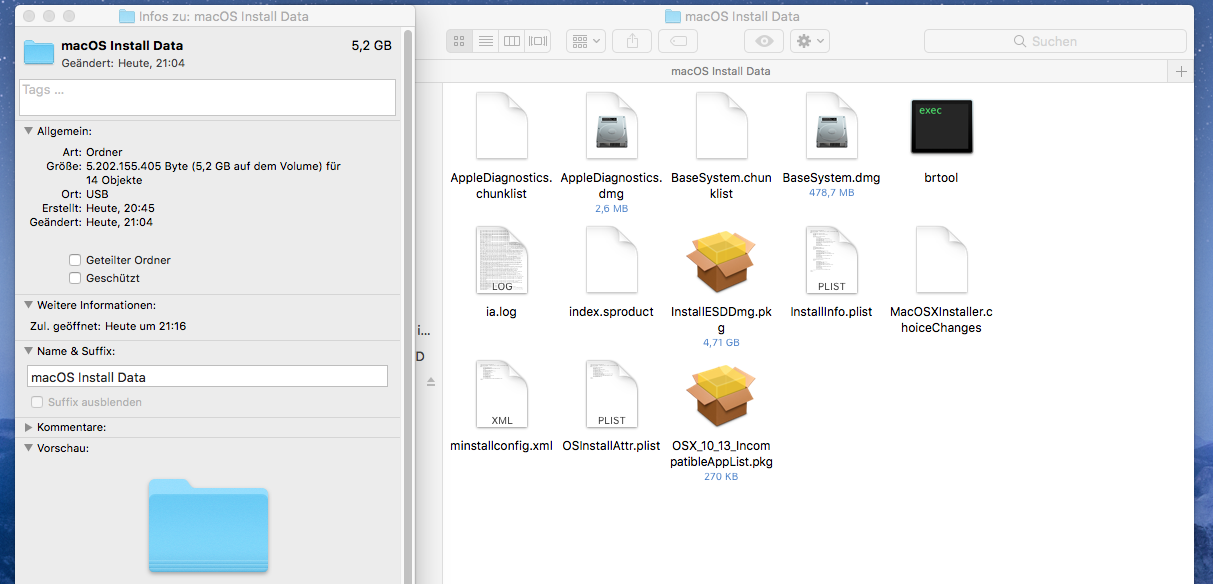Select the macOS Install Data tab
This screenshot has height=584, width=1213.
pos(721,71)
